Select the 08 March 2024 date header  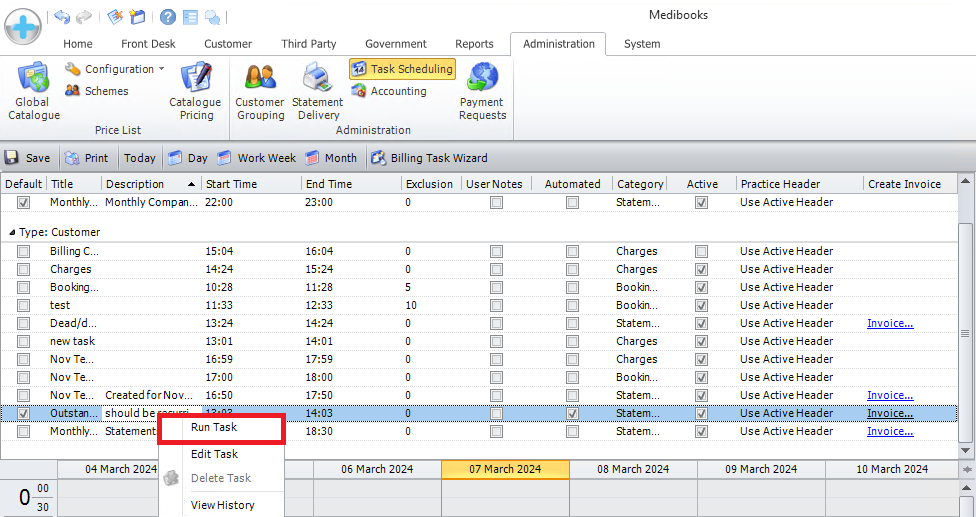coord(633,469)
